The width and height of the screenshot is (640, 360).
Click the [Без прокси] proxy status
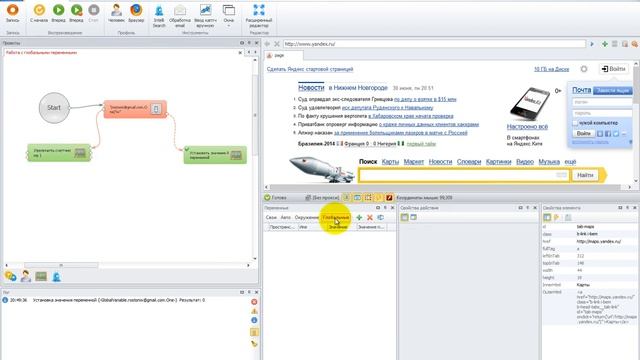(322, 198)
